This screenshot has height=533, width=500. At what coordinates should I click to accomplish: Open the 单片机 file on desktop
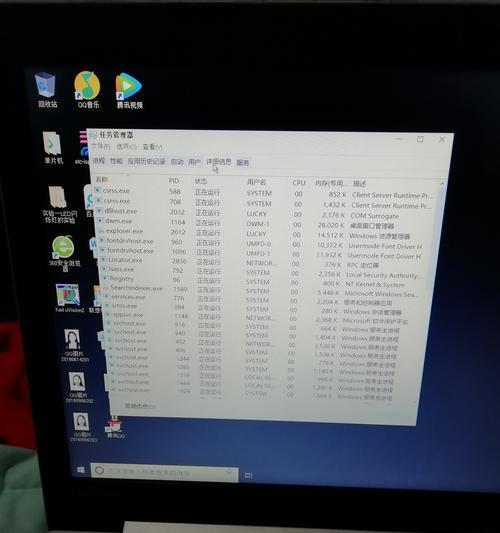(53, 148)
